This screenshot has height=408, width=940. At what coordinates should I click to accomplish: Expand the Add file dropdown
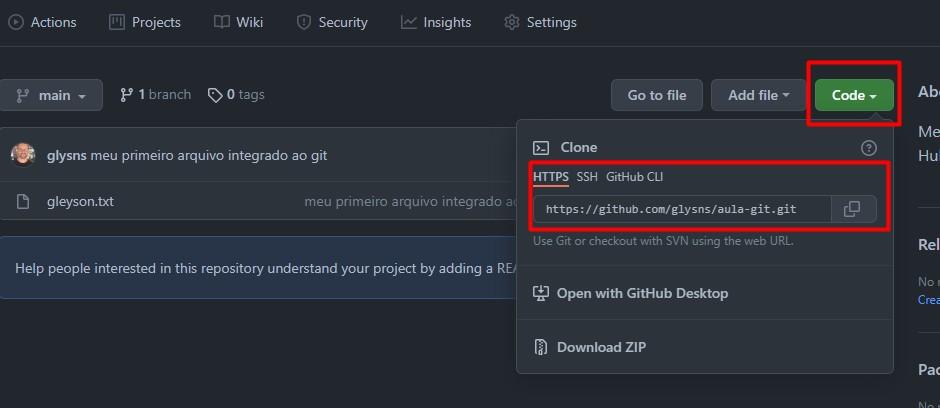[x=758, y=95]
